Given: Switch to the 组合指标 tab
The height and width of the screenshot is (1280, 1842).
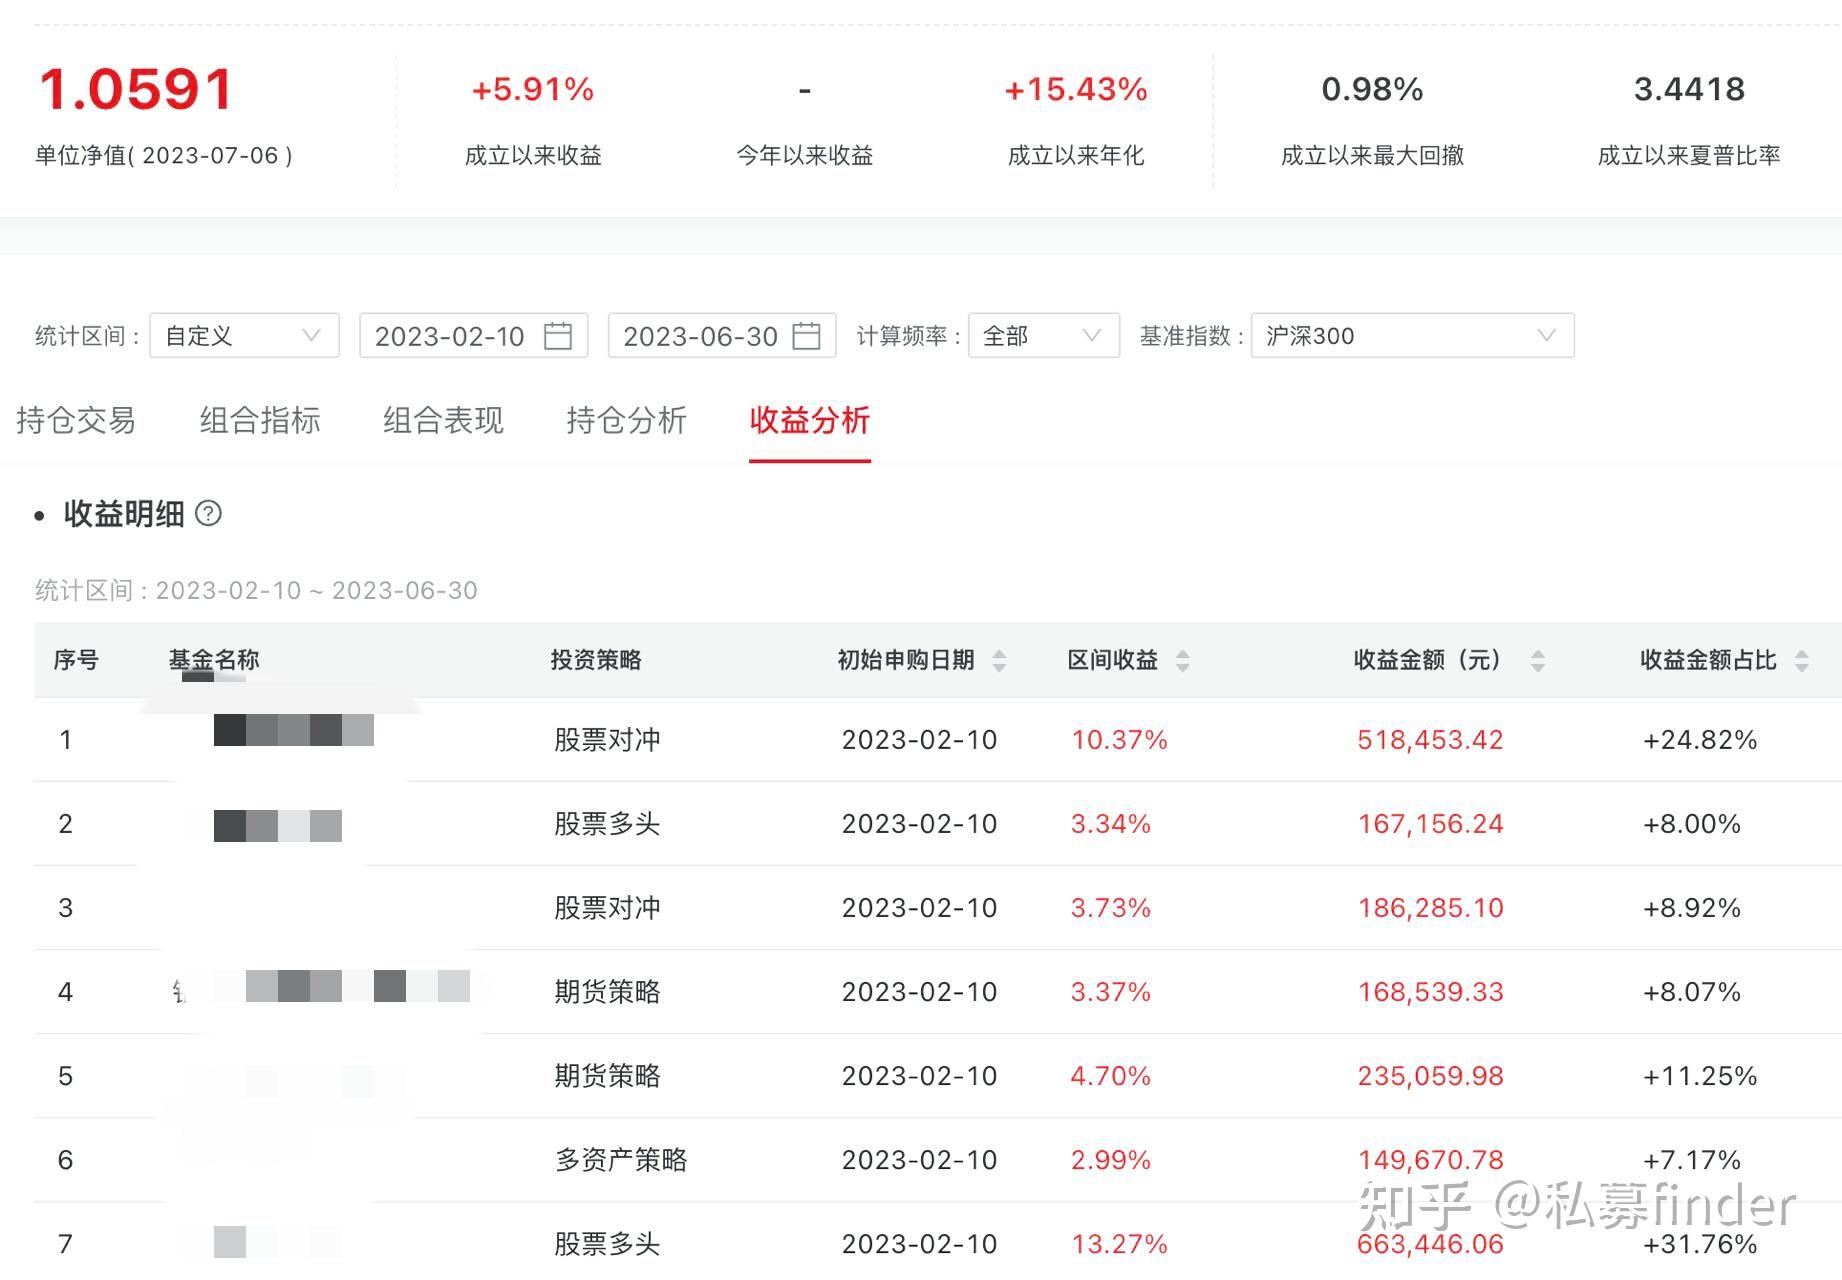Looking at the screenshot, I should [260, 421].
